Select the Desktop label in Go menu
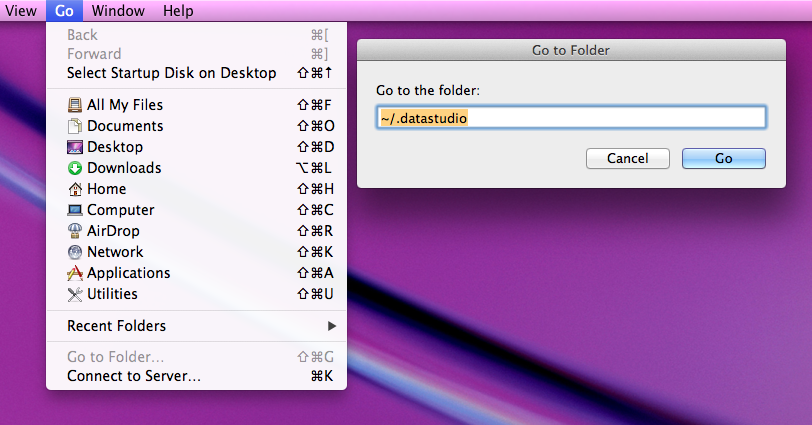This screenshot has width=812, height=425. (115, 147)
